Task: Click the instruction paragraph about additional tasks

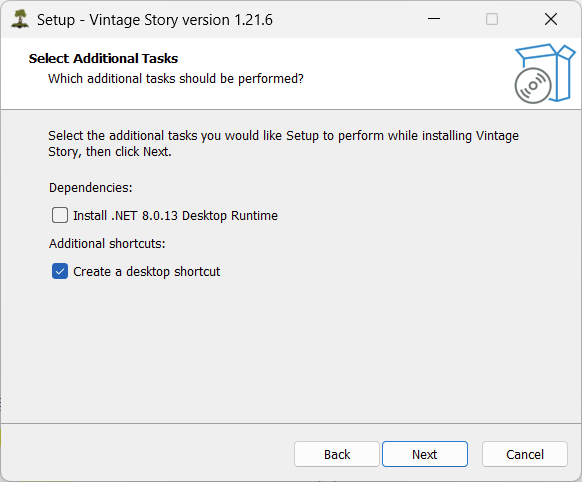Action: pos(283,144)
